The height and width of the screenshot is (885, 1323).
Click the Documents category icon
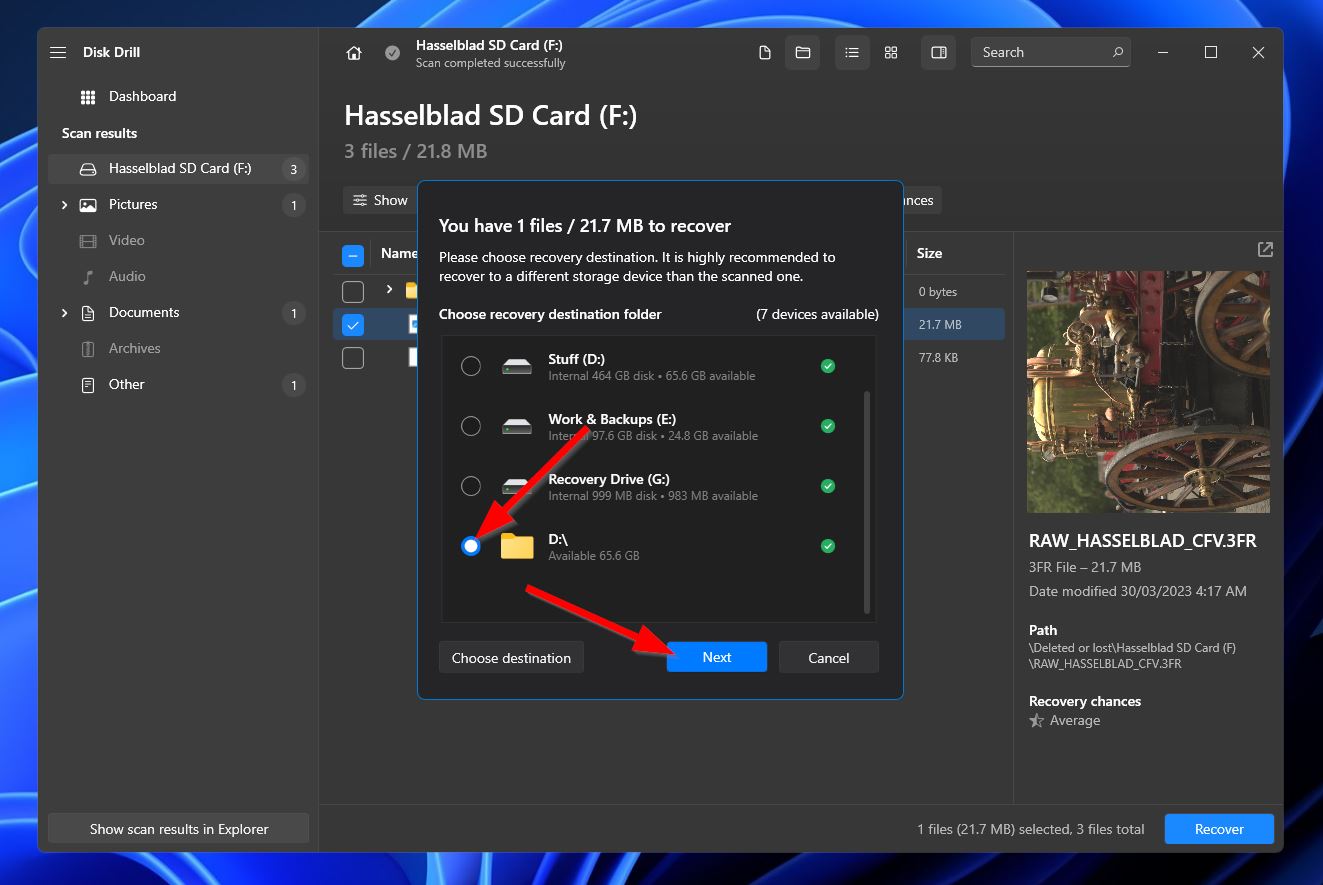pyautogui.click(x=88, y=313)
